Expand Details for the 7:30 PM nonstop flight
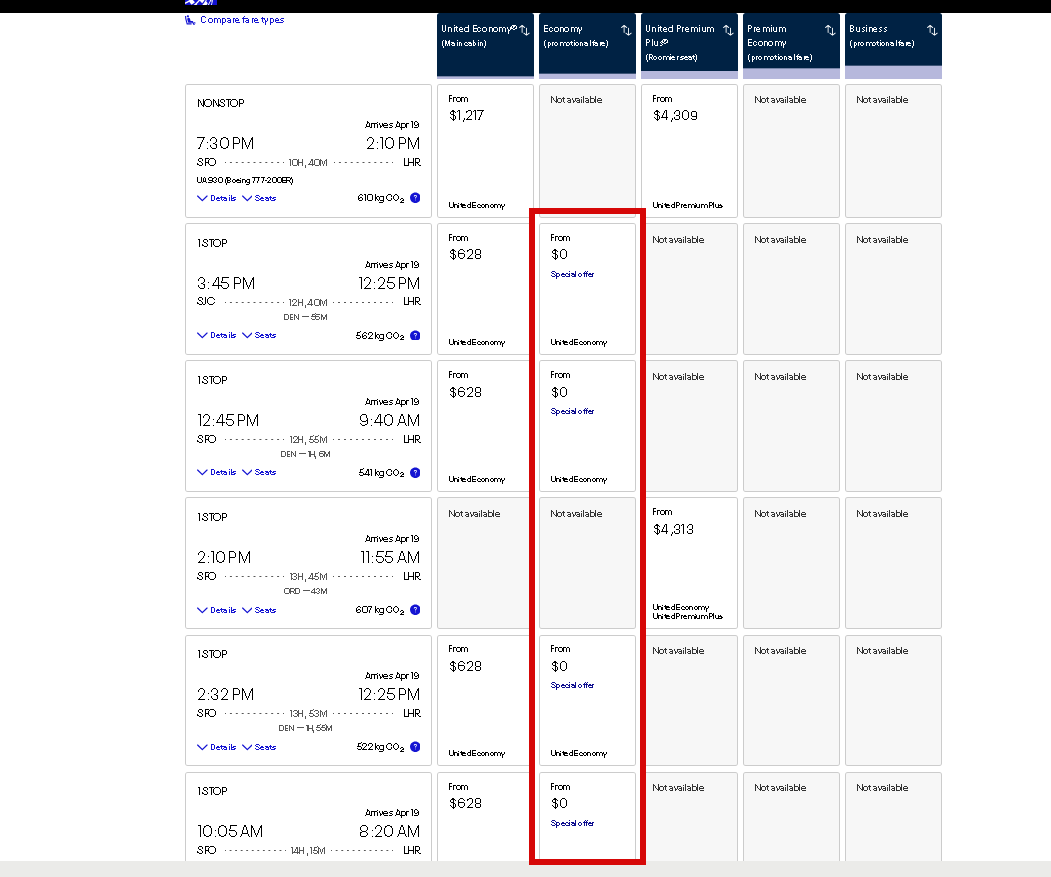This screenshot has width=1051, height=877. (x=217, y=198)
